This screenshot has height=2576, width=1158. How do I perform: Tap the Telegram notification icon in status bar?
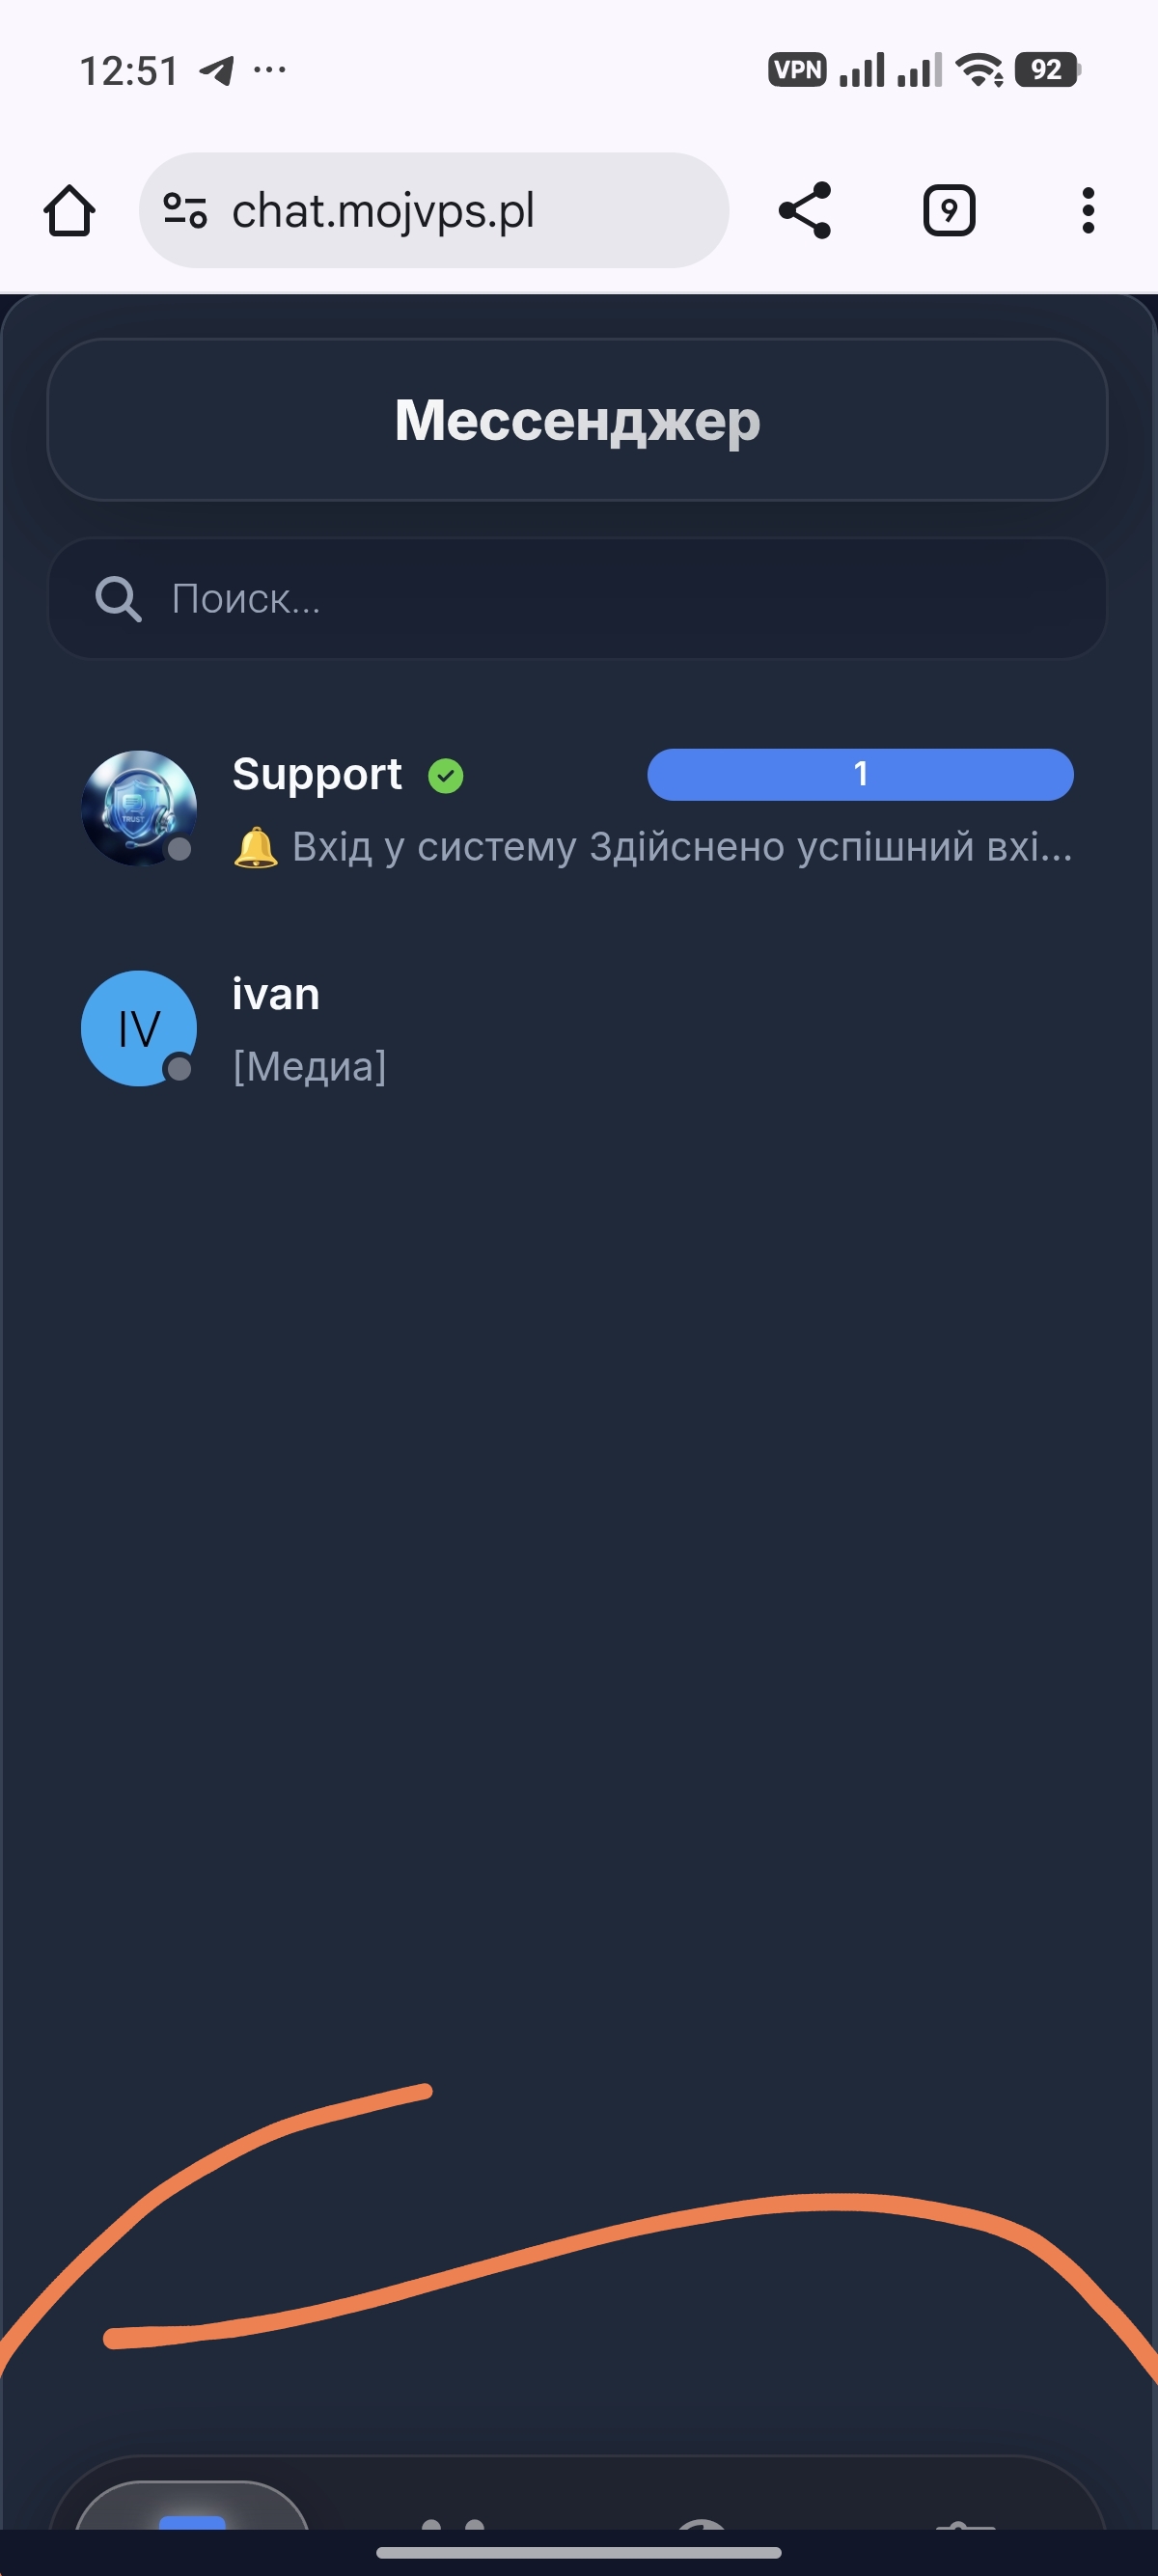coord(217,70)
